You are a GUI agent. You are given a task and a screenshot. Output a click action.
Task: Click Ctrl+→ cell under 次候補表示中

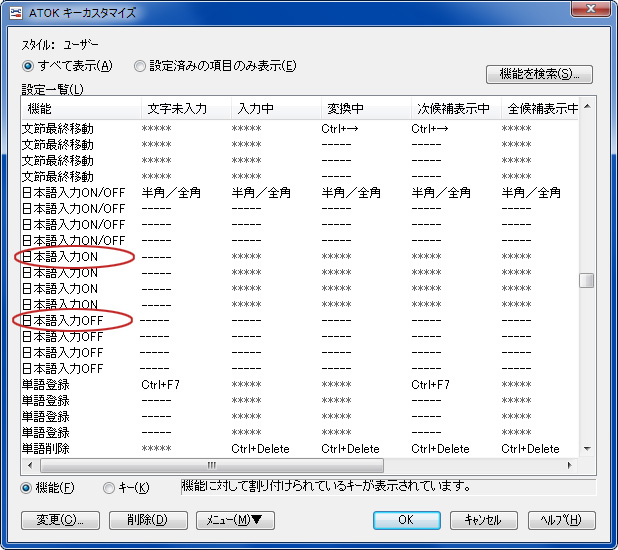point(430,129)
